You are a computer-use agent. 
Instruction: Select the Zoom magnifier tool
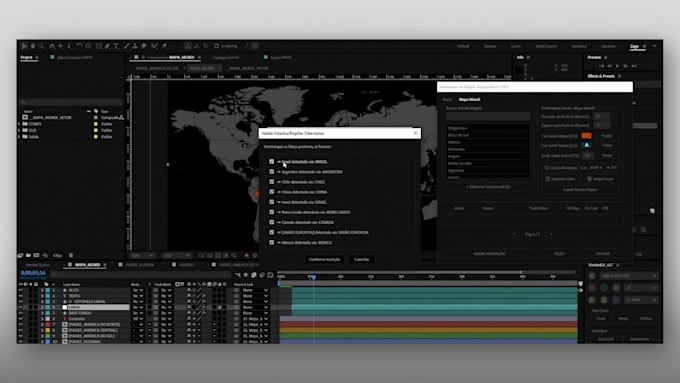click(41, 46)
